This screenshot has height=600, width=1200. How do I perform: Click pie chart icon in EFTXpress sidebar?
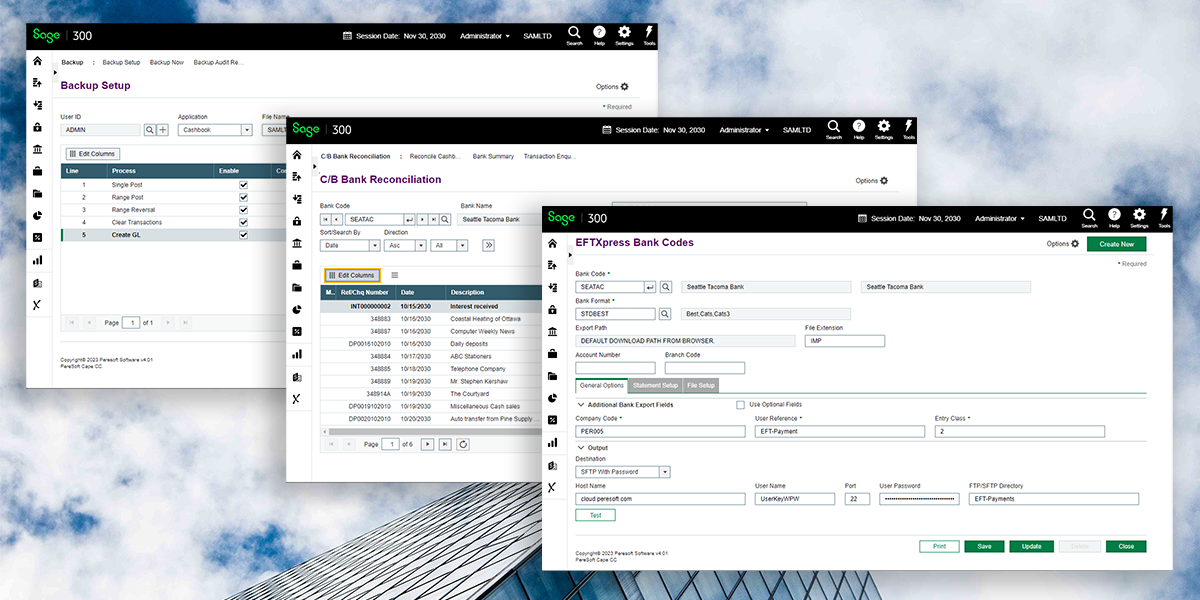coord(553,398)
